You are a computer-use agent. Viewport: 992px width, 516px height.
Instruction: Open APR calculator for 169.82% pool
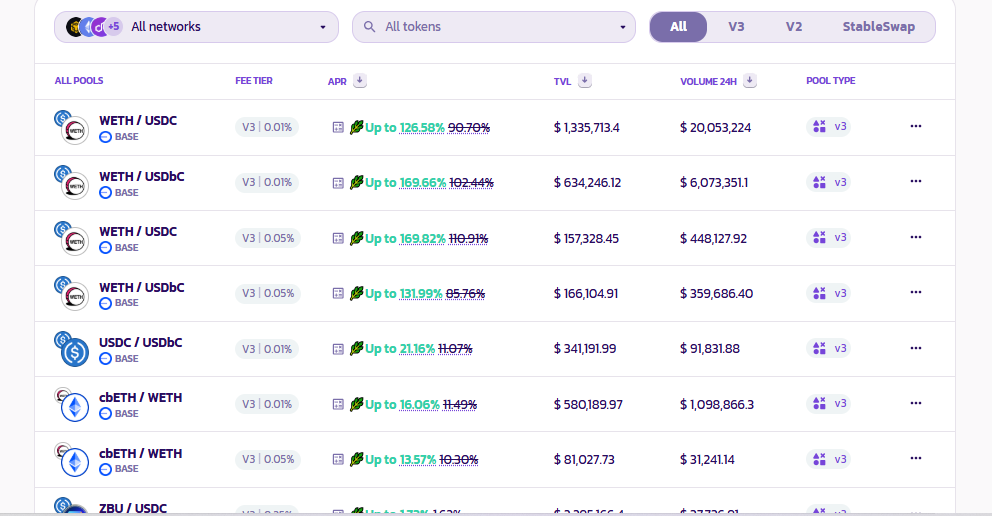tap(338, 238)
